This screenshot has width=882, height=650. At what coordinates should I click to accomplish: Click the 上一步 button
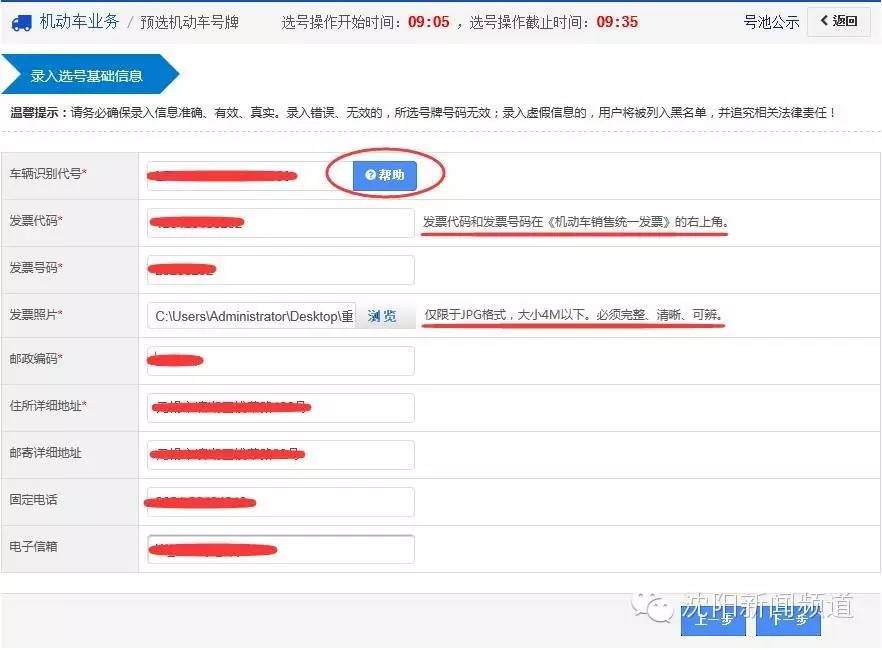click(714, 620)
